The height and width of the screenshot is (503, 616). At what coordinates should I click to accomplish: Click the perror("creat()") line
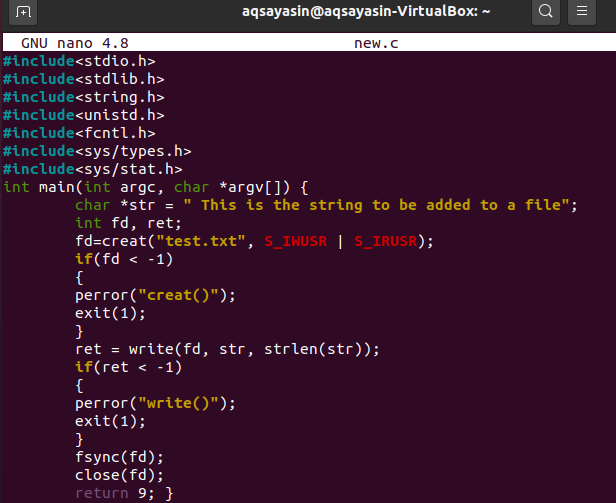pos(156,296)
